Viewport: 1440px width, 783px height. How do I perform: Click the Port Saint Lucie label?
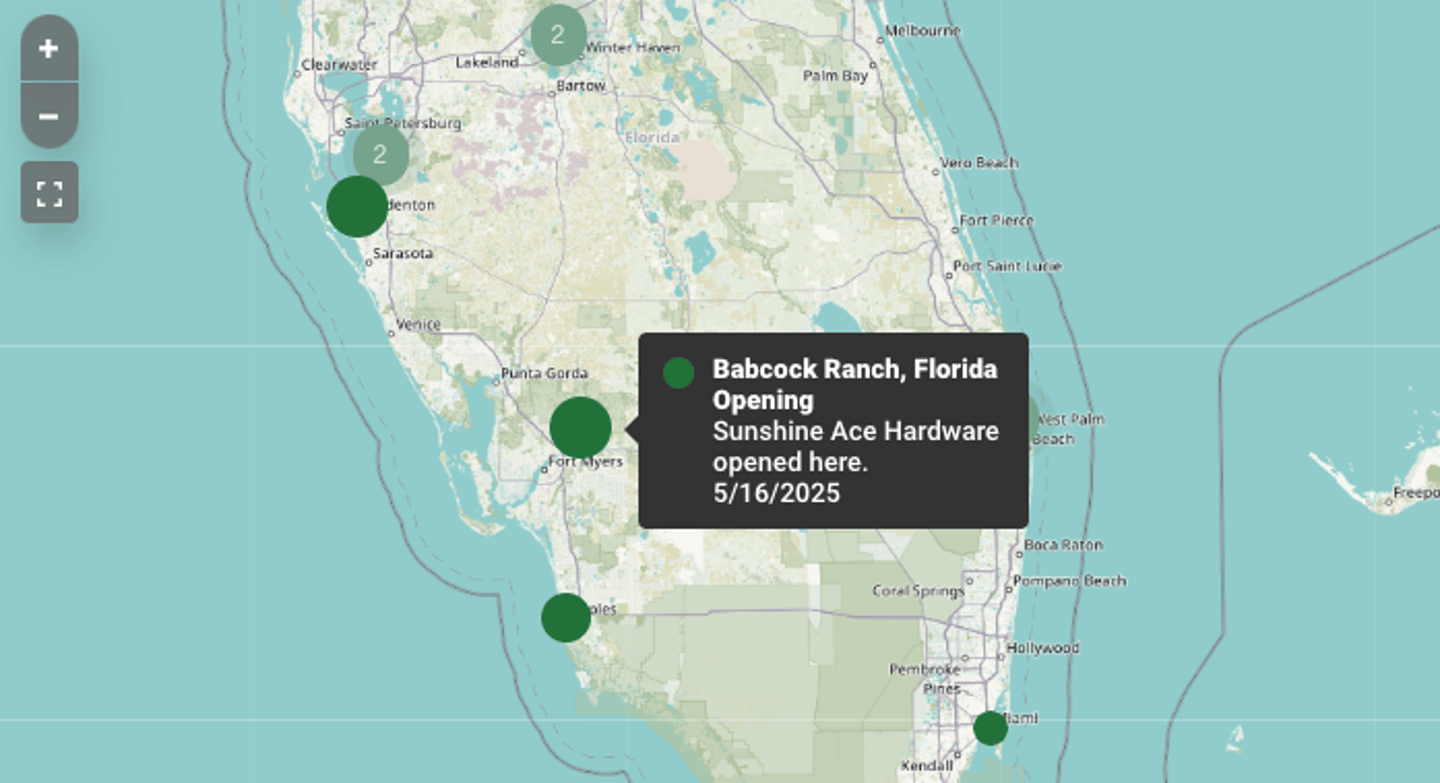[1007, 266]
